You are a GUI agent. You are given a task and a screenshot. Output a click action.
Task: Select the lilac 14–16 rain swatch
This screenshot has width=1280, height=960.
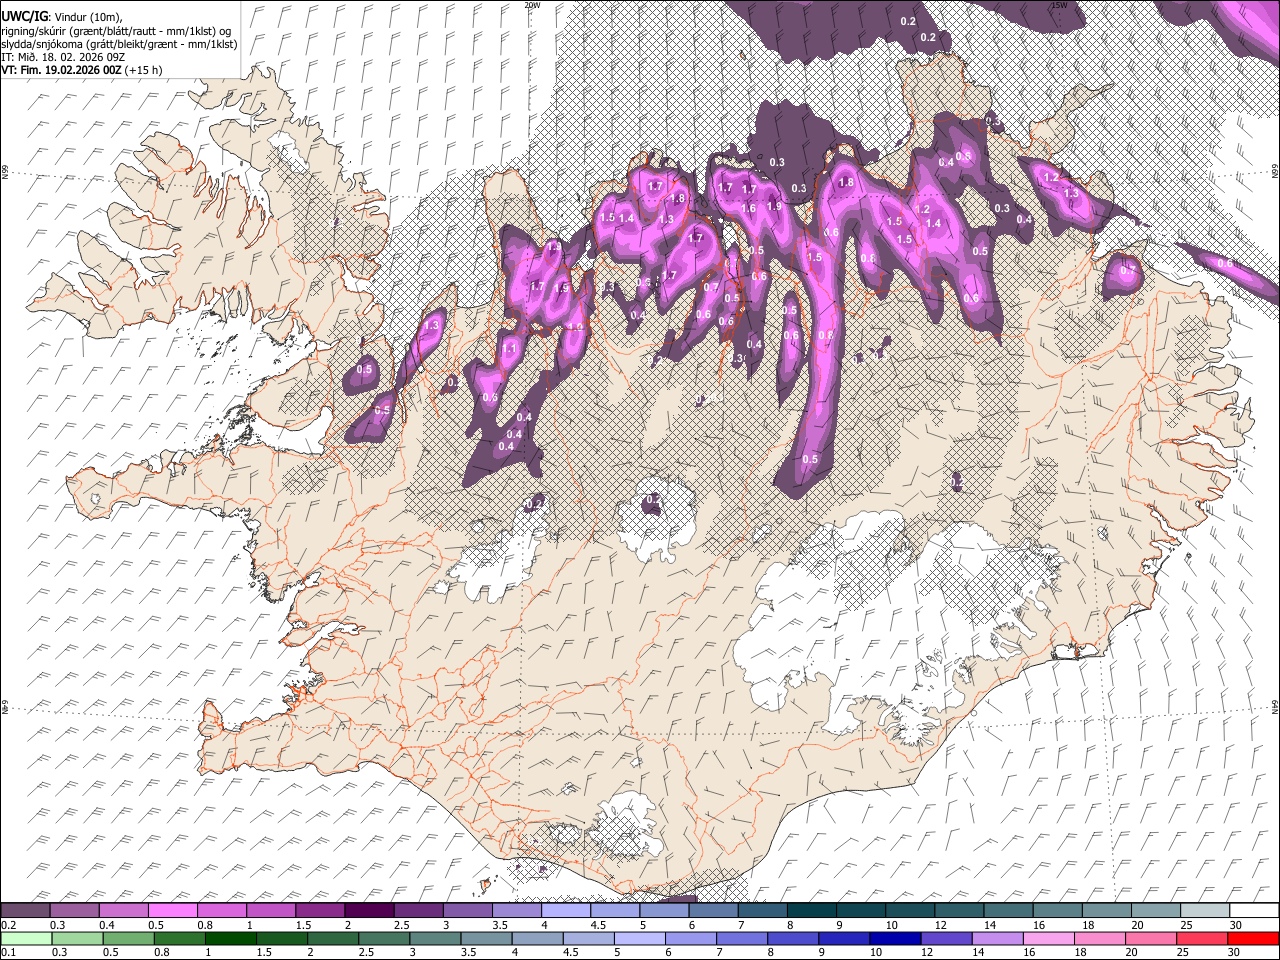click(998, 938)
